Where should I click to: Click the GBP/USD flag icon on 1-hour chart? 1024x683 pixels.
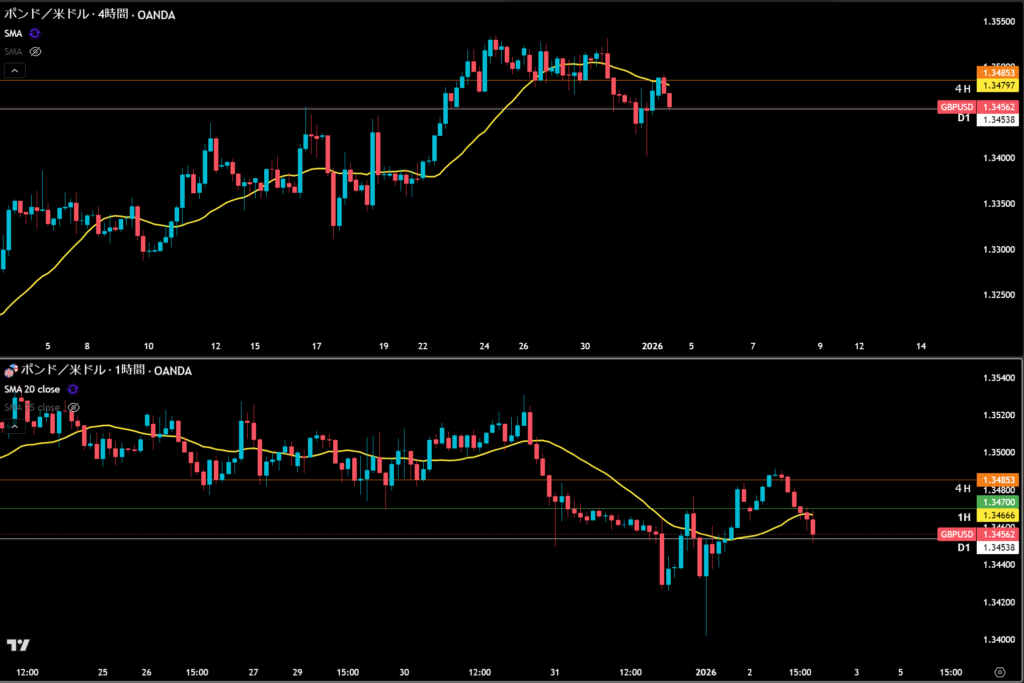[11, 370]
